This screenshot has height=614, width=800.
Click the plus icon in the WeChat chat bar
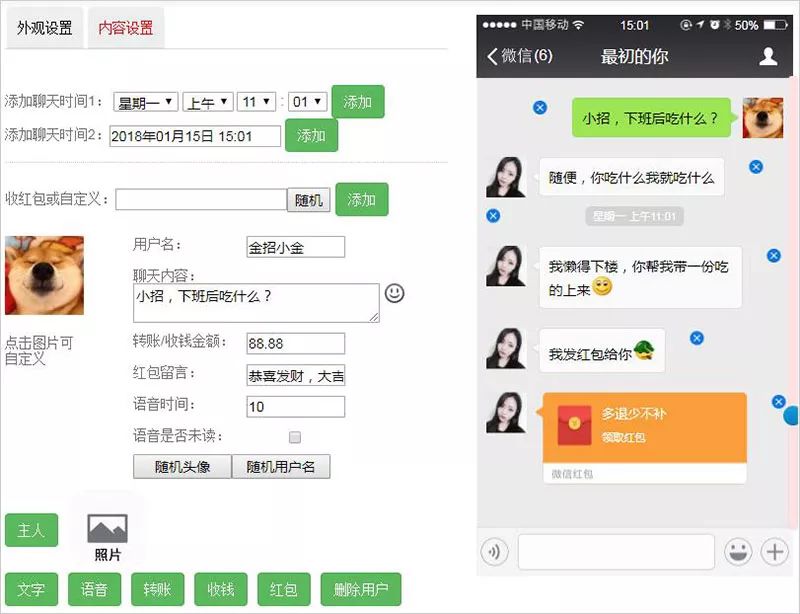774,551
